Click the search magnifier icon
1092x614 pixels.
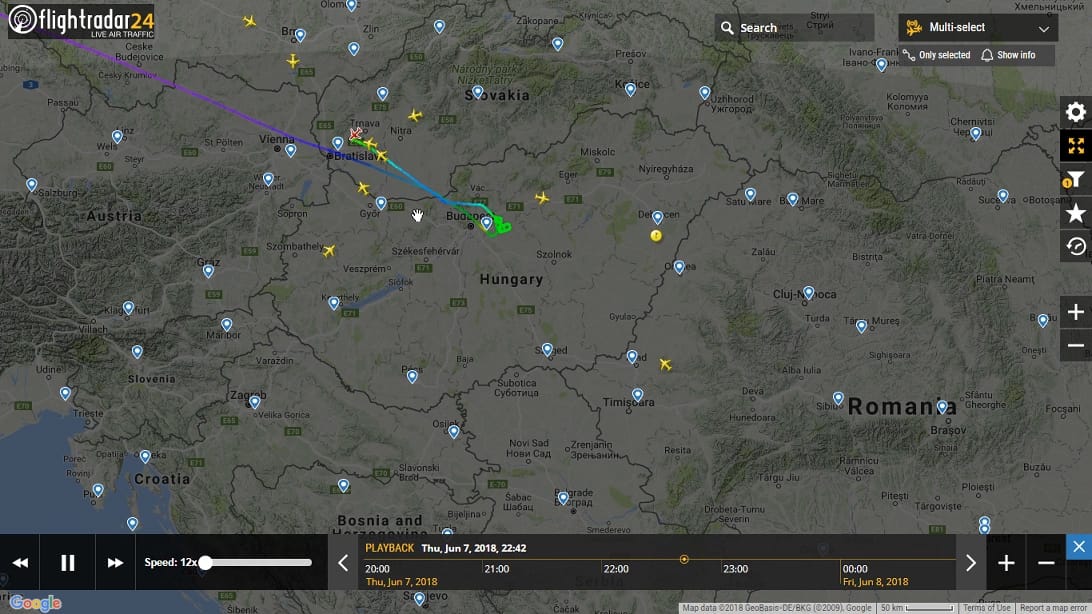(727, 28)
